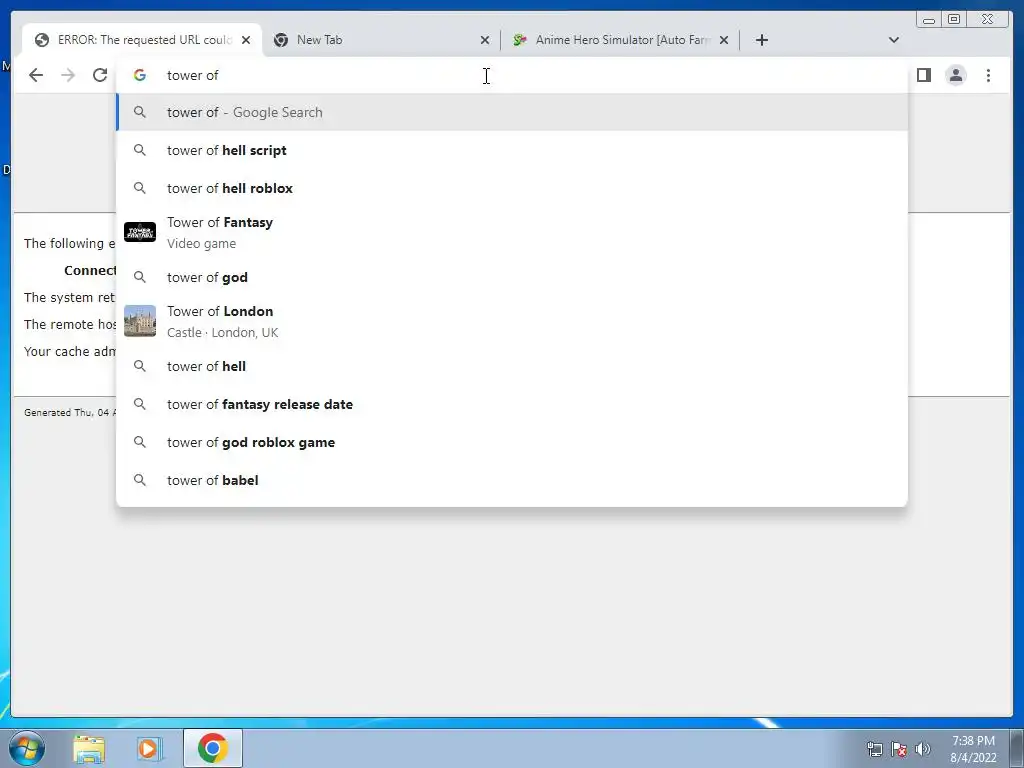The height and width of the screenshot is (768, 1024).
Task: Choose 'tower of hell roblox' suggestion
Action: pyautogui.click(x=512, y=188)
